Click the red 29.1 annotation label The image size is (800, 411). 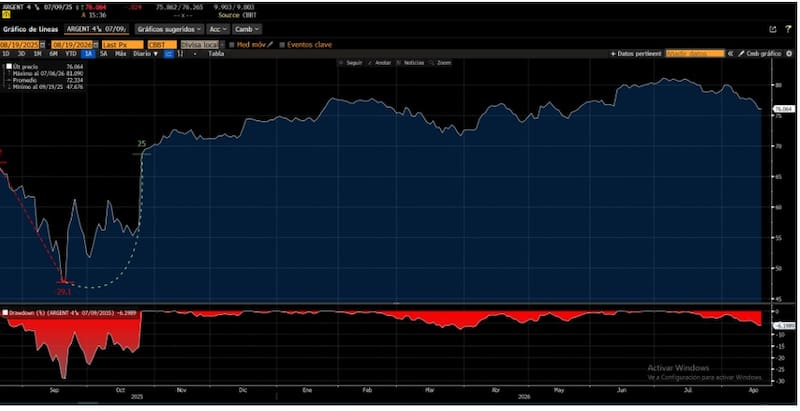[64, 292]
